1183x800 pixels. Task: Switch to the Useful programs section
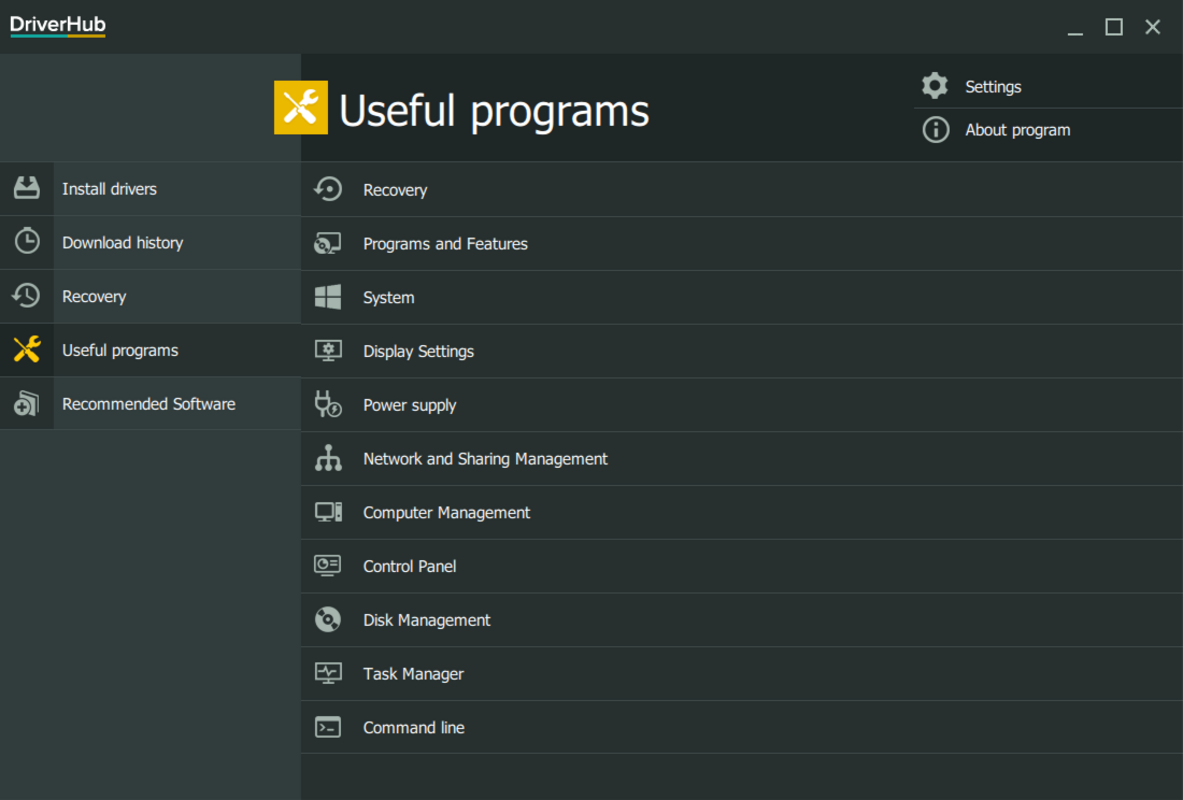point(120,350)
